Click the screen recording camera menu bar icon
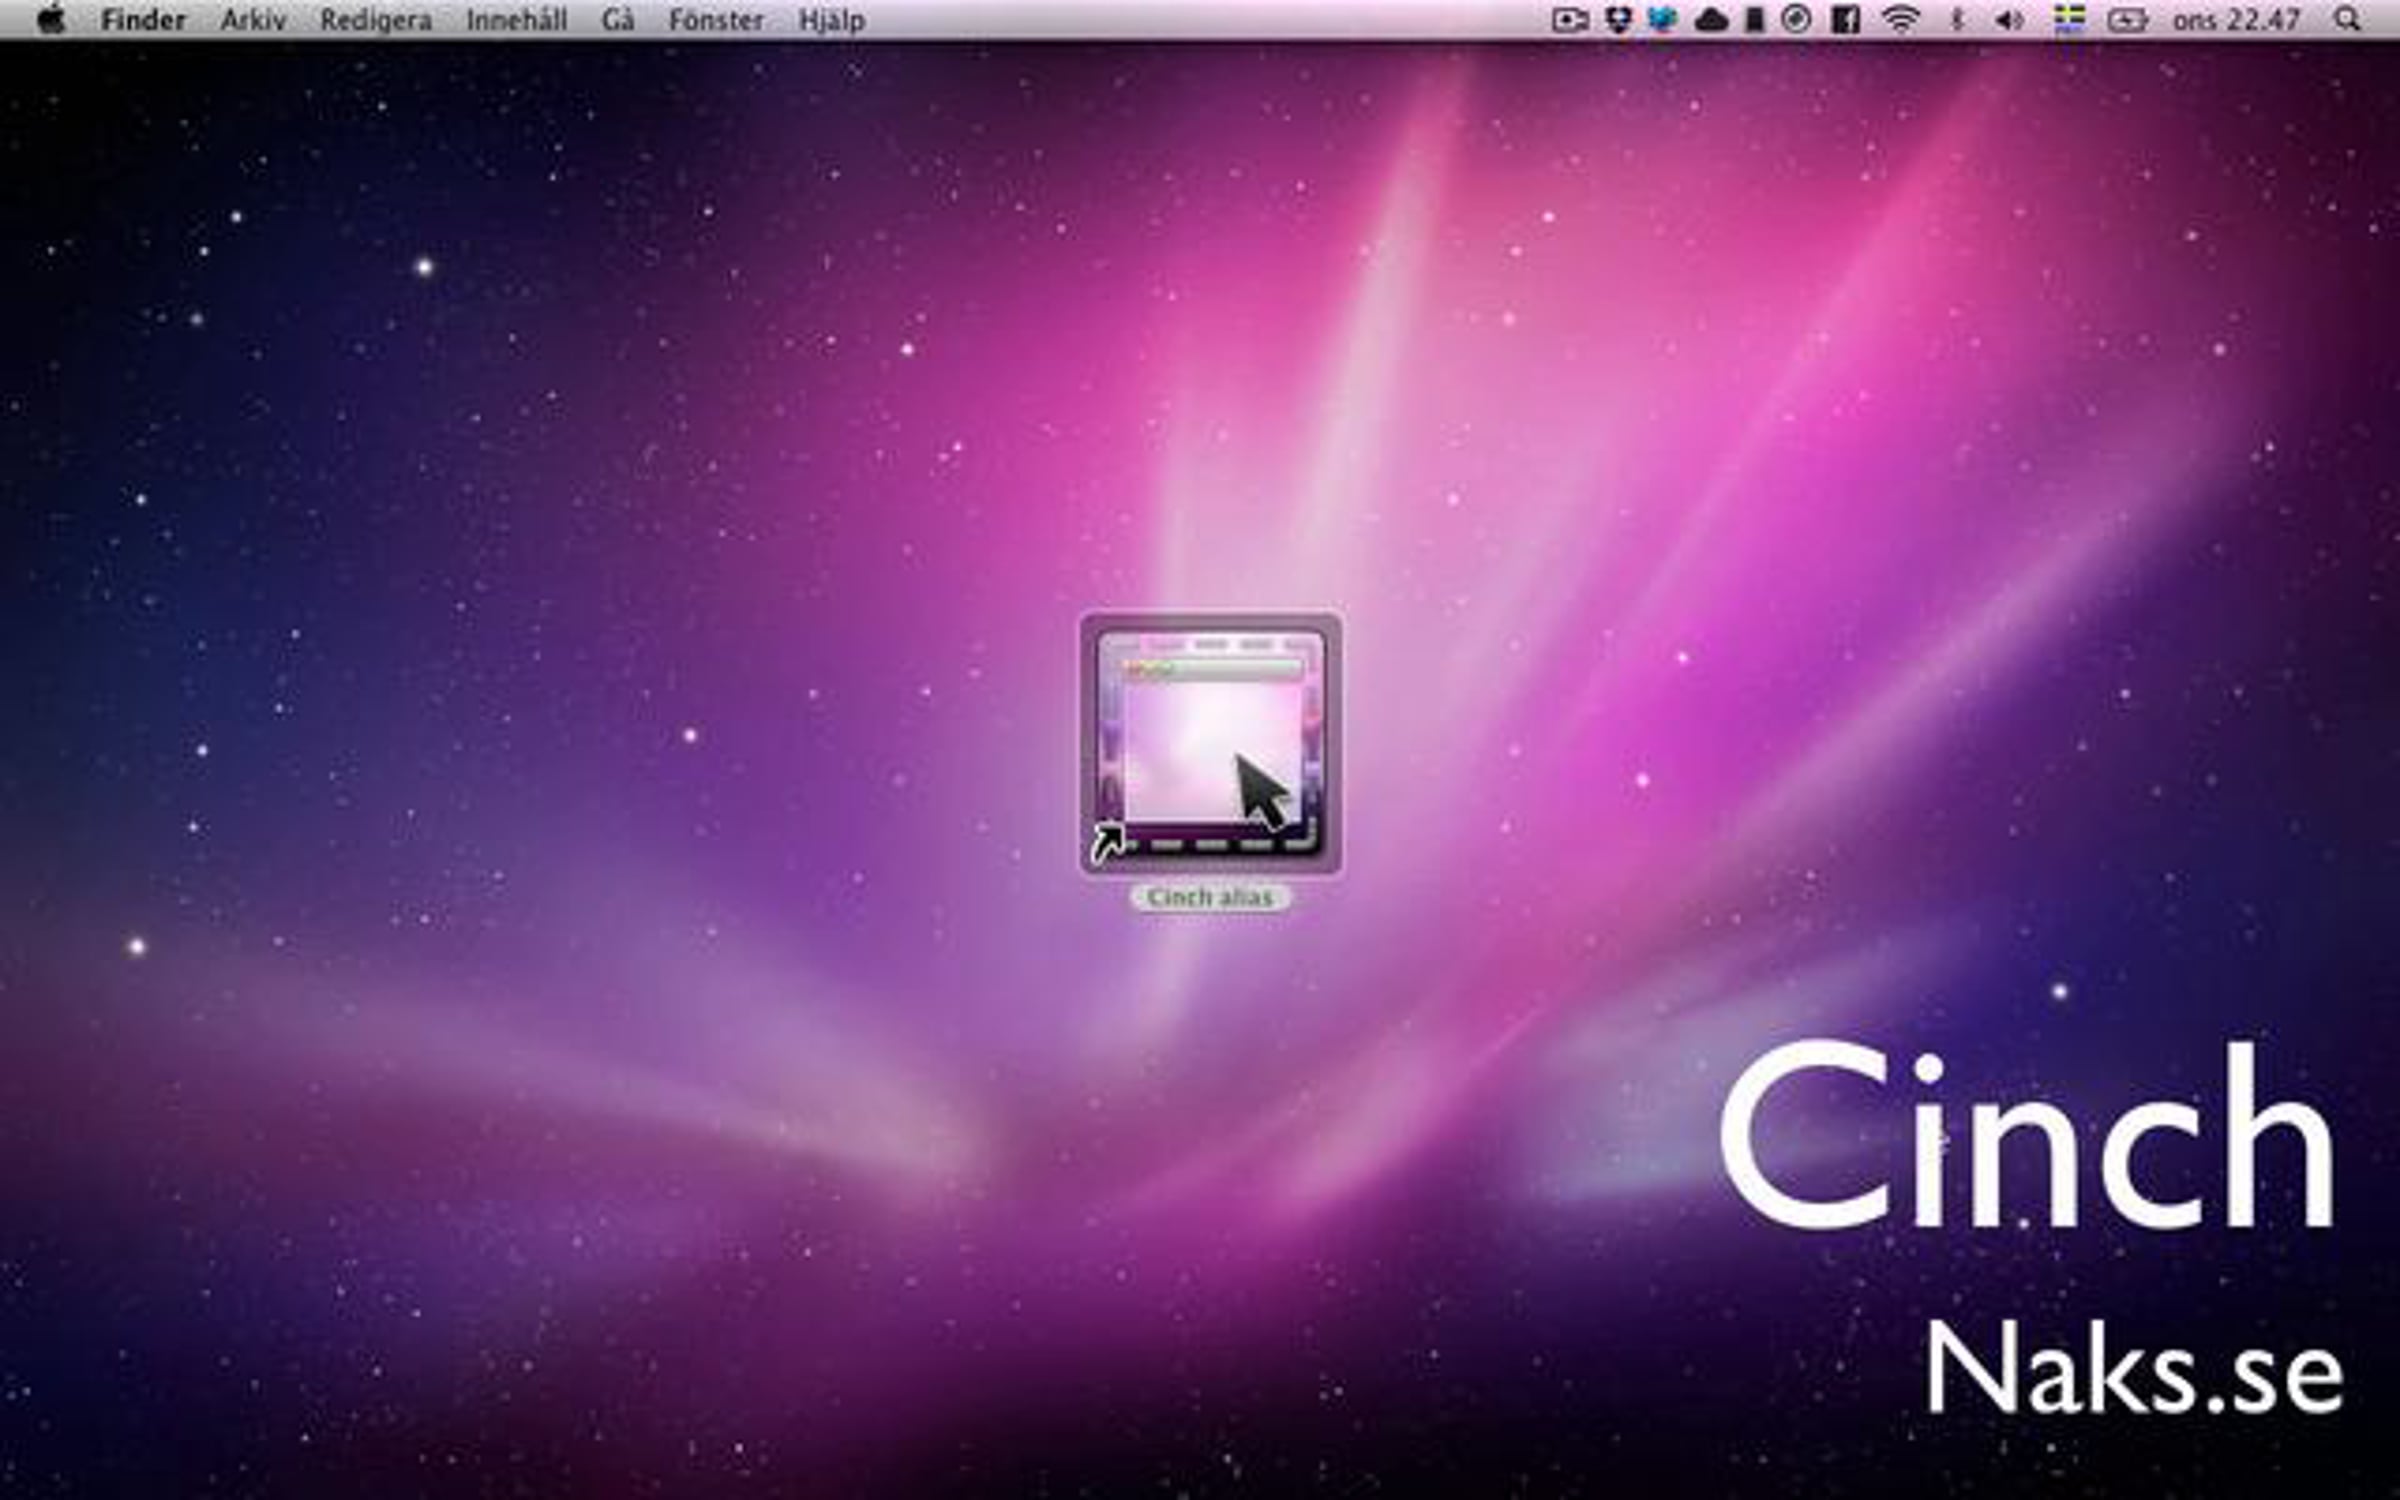 click(1570, 20)
